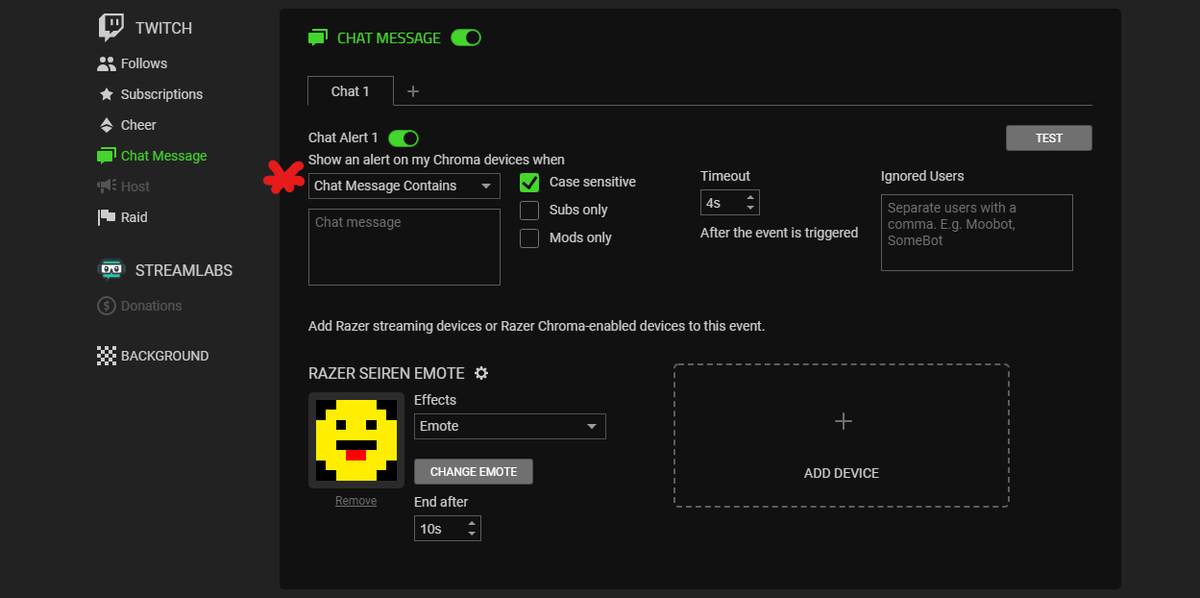Click the Subscriptions star icon

tap(106, 94)
